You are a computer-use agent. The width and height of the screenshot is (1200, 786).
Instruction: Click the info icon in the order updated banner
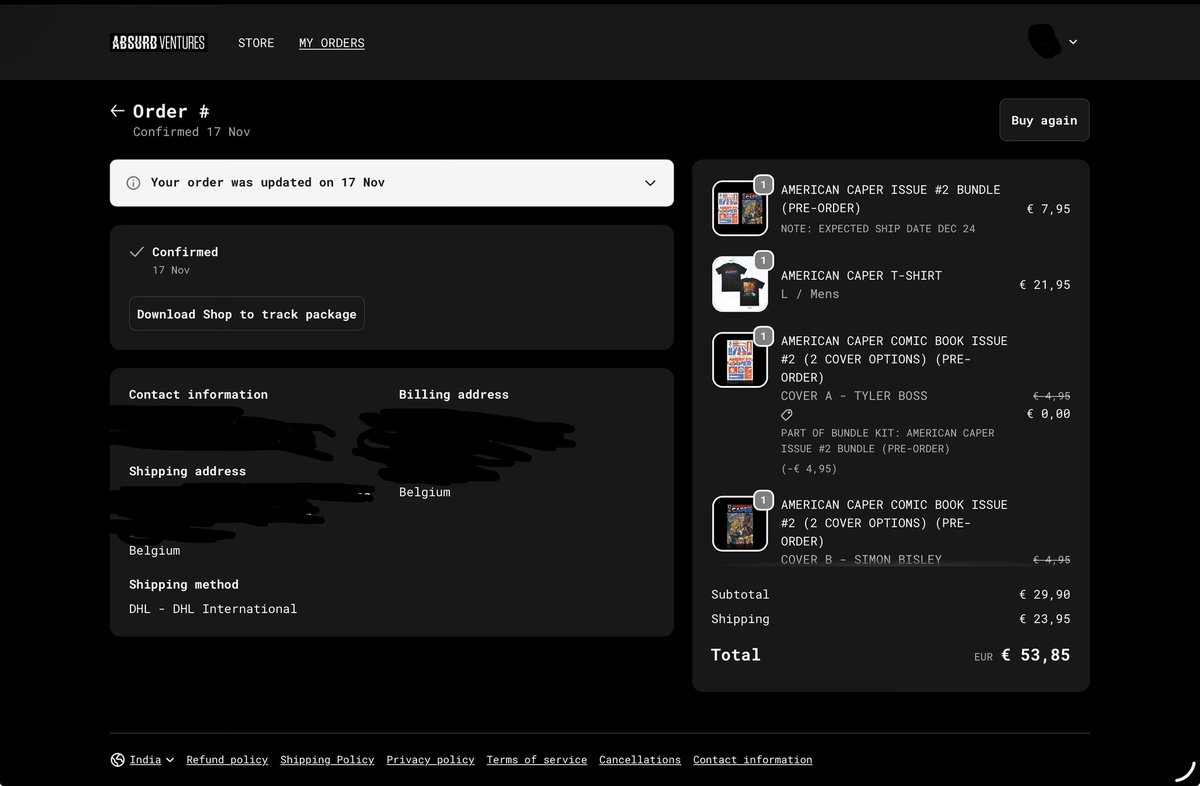133,183
